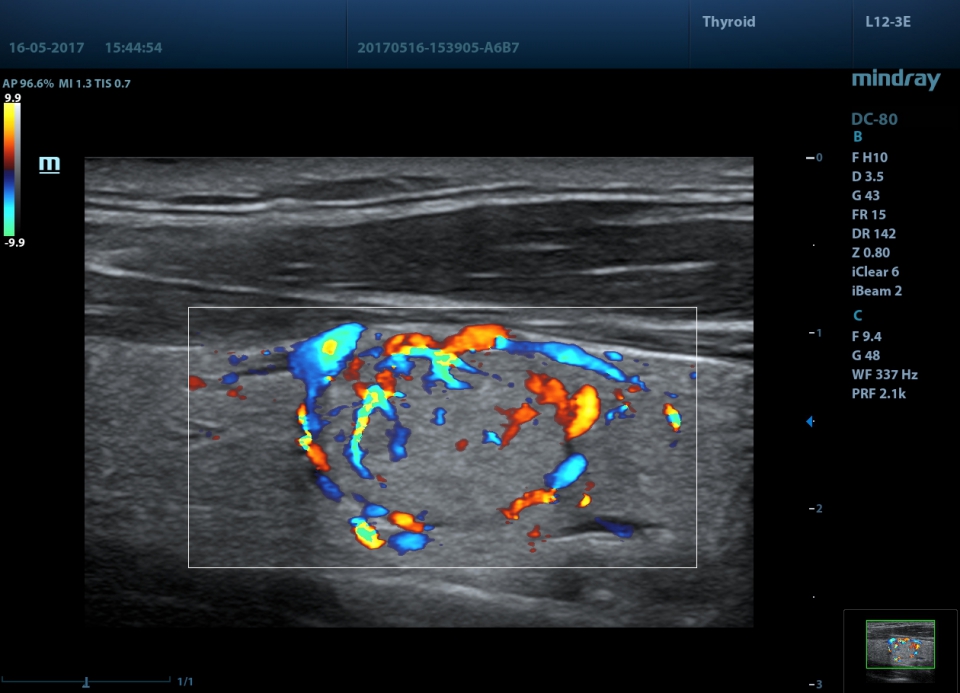Click the wall filter WF 337 Hz value
The width and height of the screenshot is (960, 693).
click(x=884, y=375)
